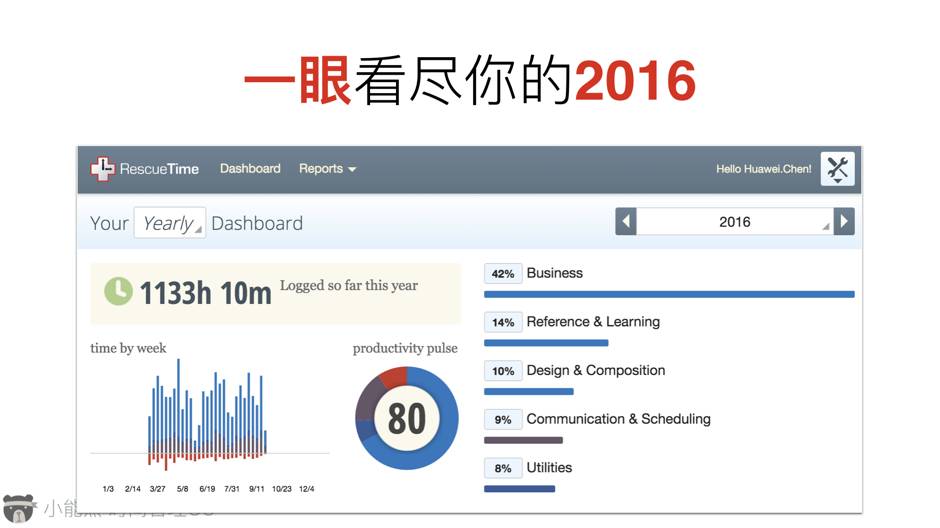Open the 2016 year selector
This screenshot has width=940, height=528.
[735, 222]
